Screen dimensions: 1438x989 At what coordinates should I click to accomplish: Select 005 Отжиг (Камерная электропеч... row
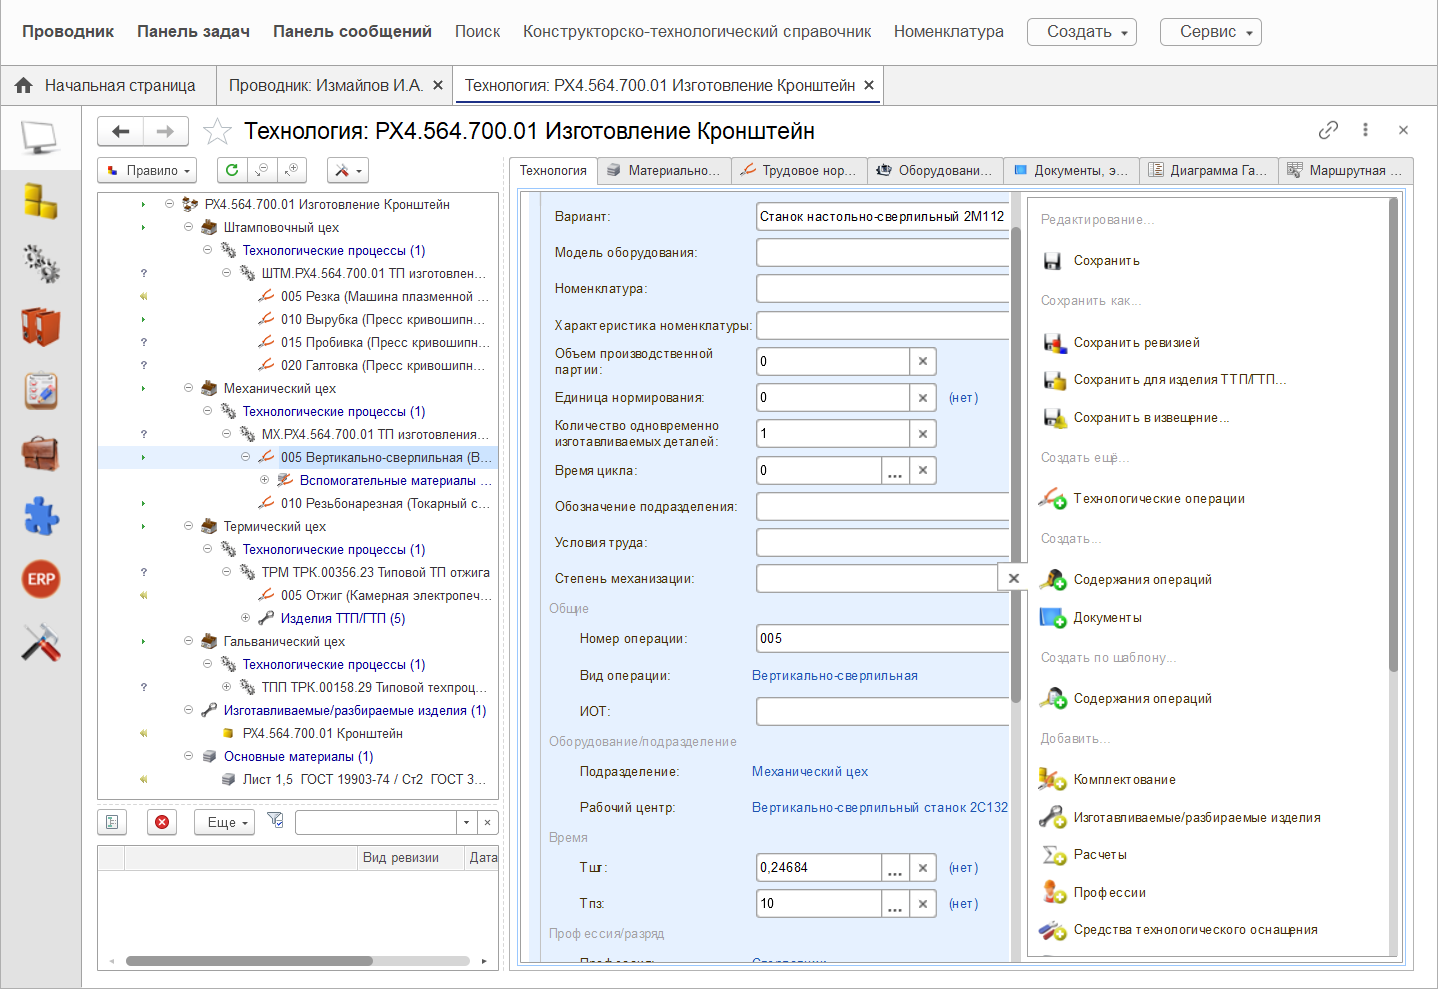pos(386,595)
